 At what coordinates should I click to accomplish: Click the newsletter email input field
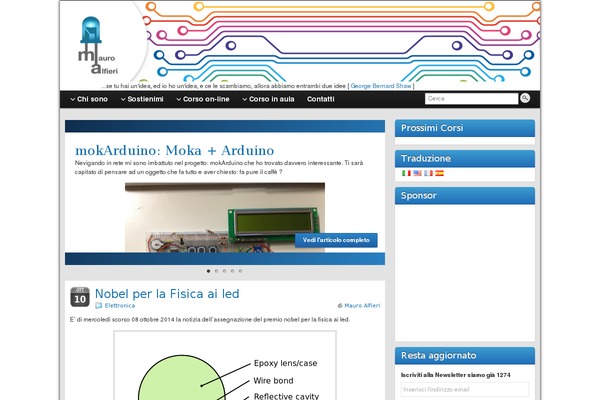coord(465,390)
